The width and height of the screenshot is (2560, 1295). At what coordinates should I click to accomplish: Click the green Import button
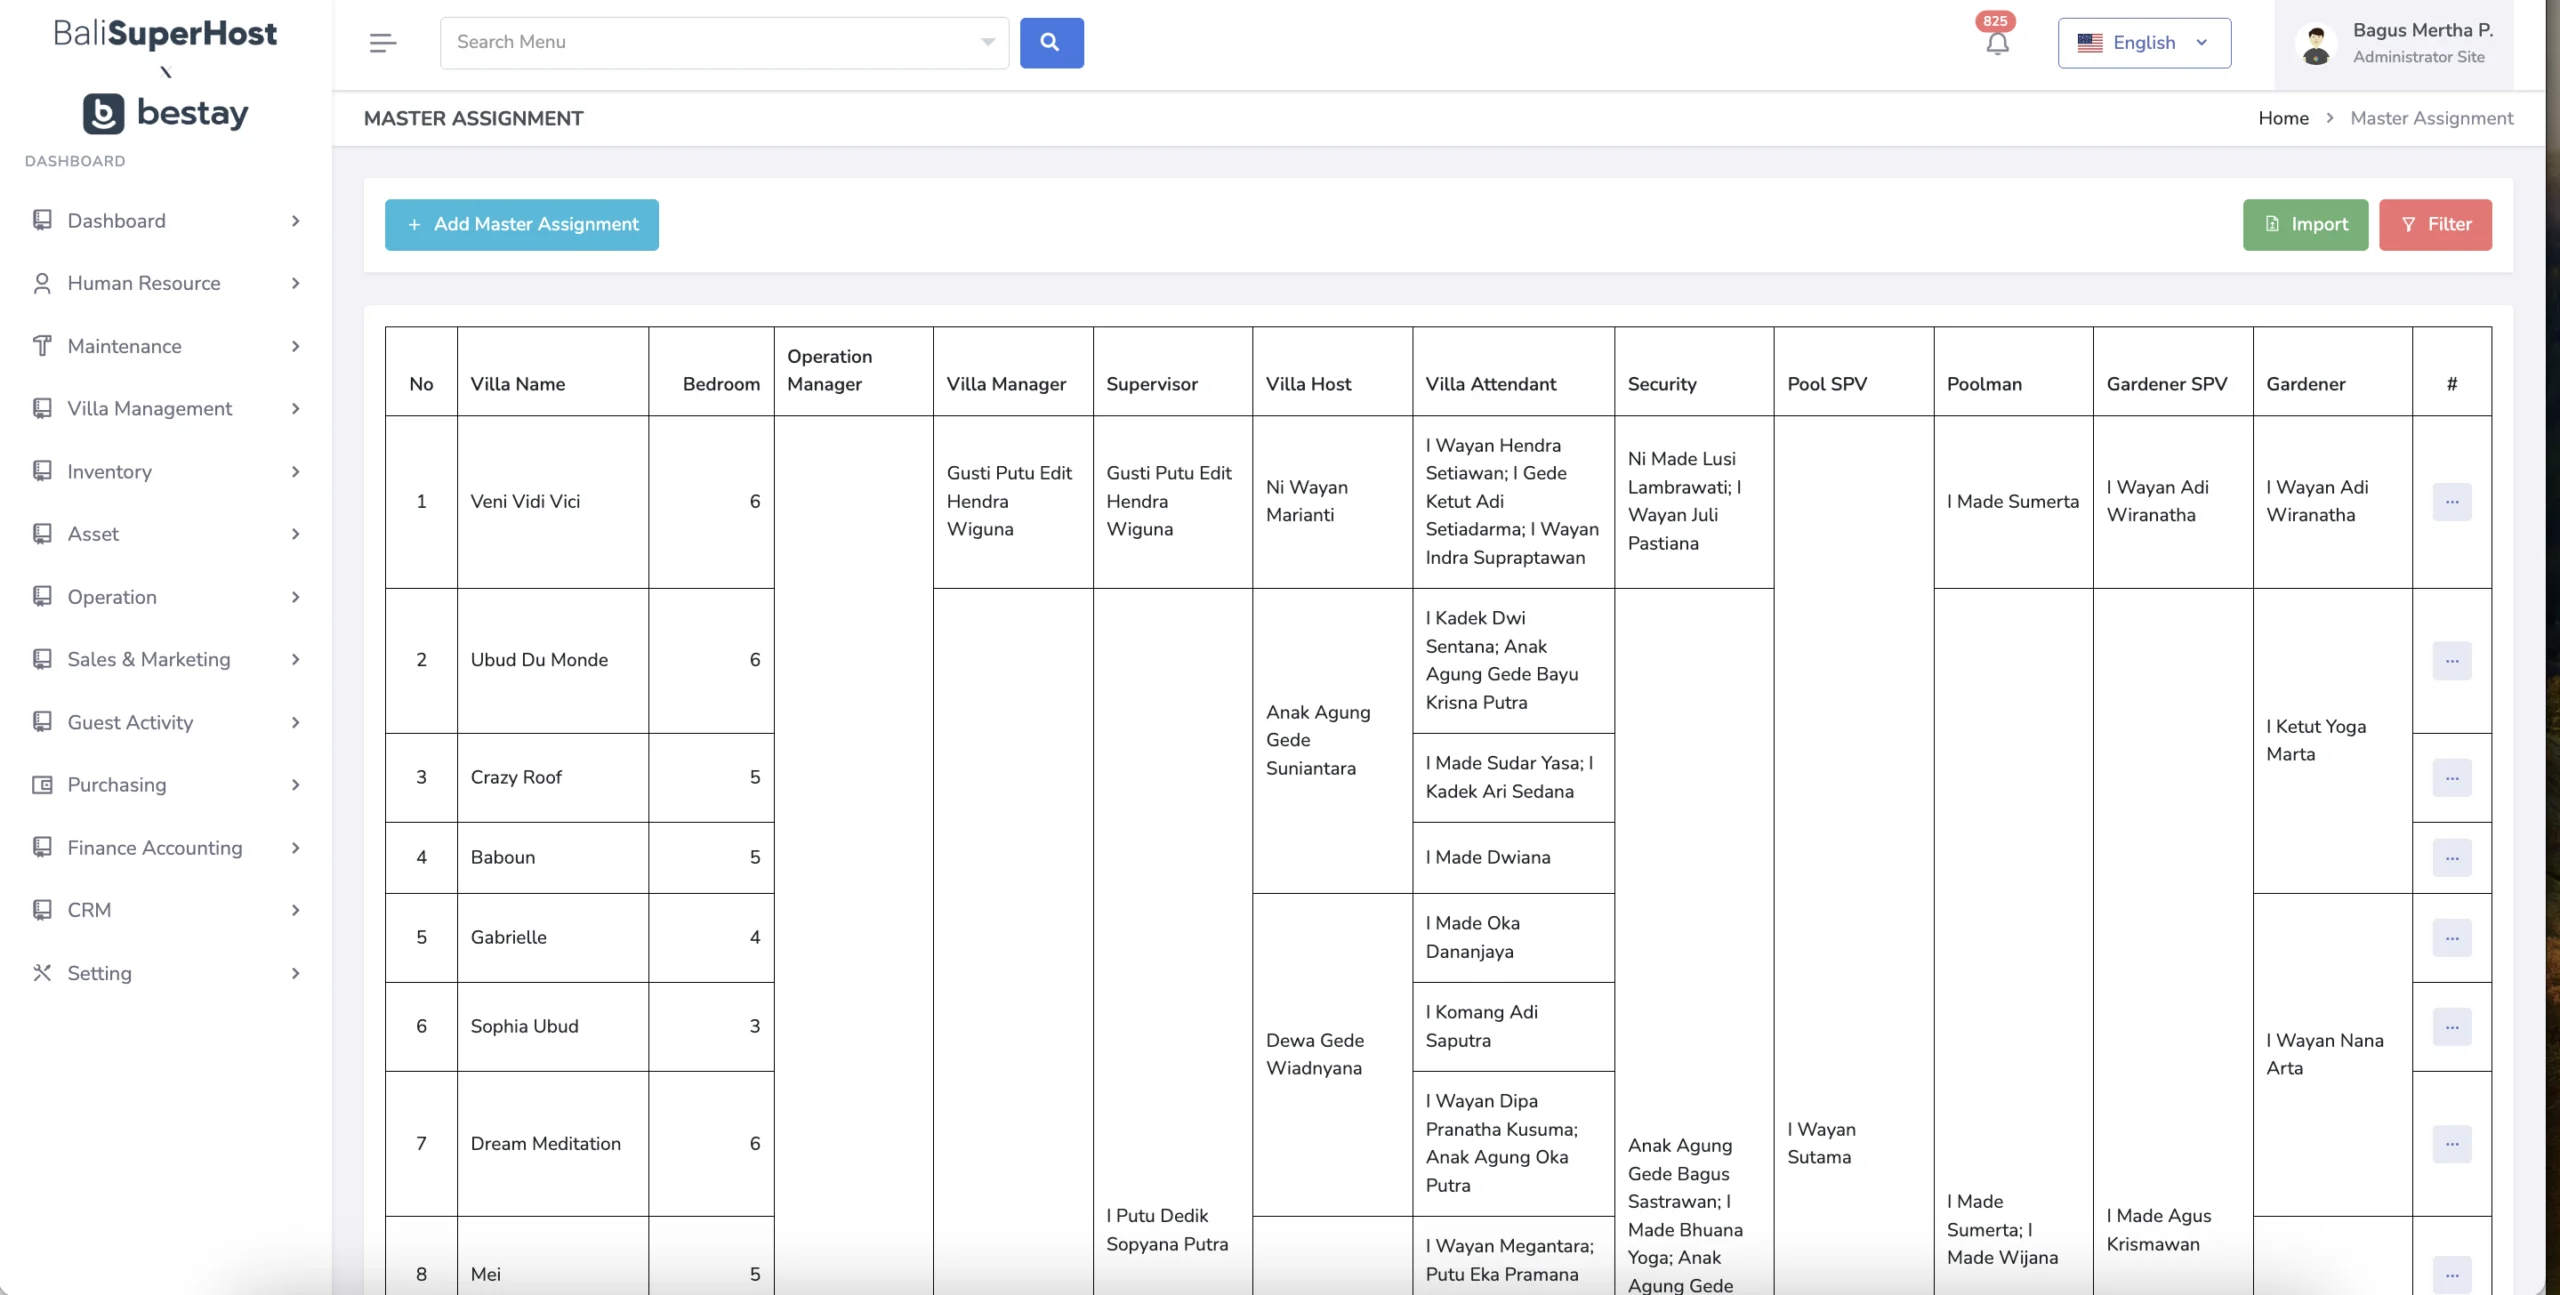pos(2305,224)
